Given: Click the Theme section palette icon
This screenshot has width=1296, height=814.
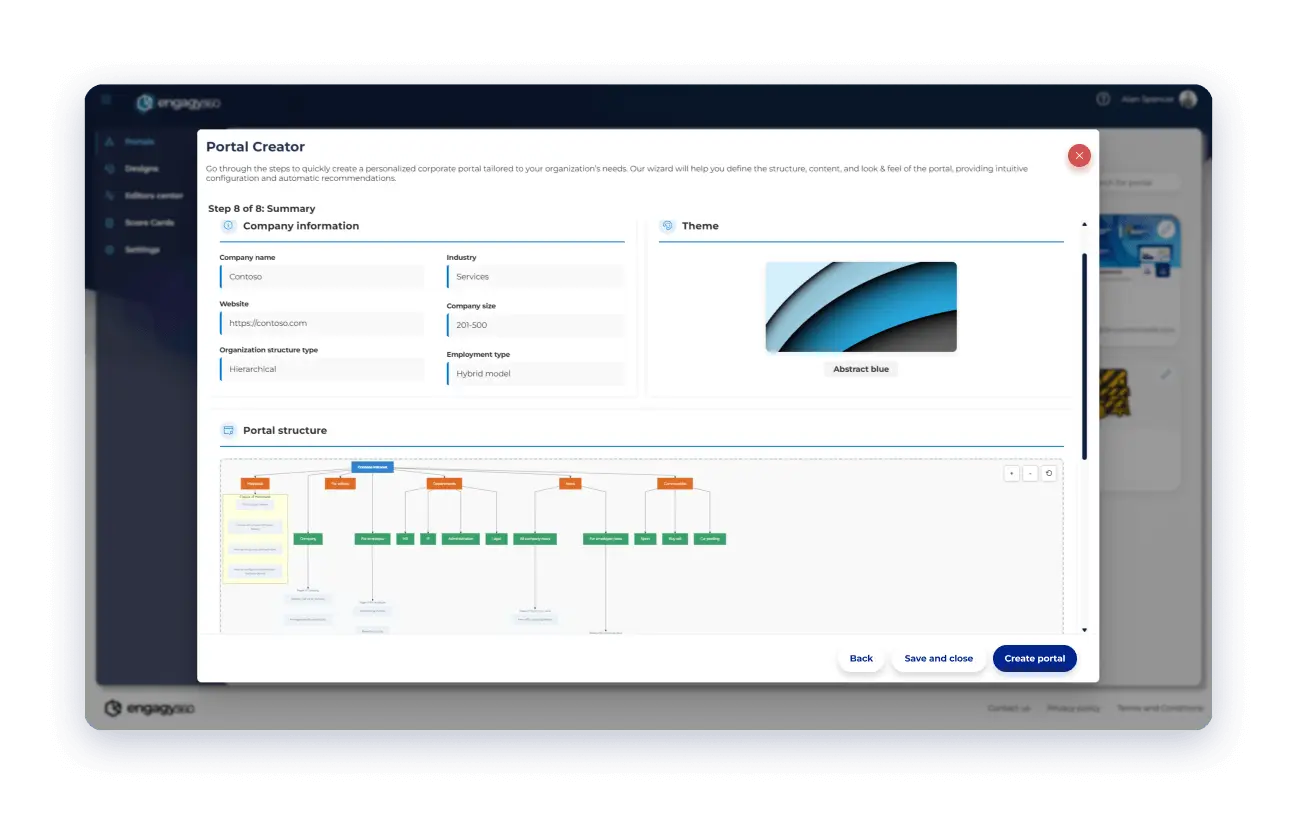Looking at the screenshot, I should tap(667, 226).
